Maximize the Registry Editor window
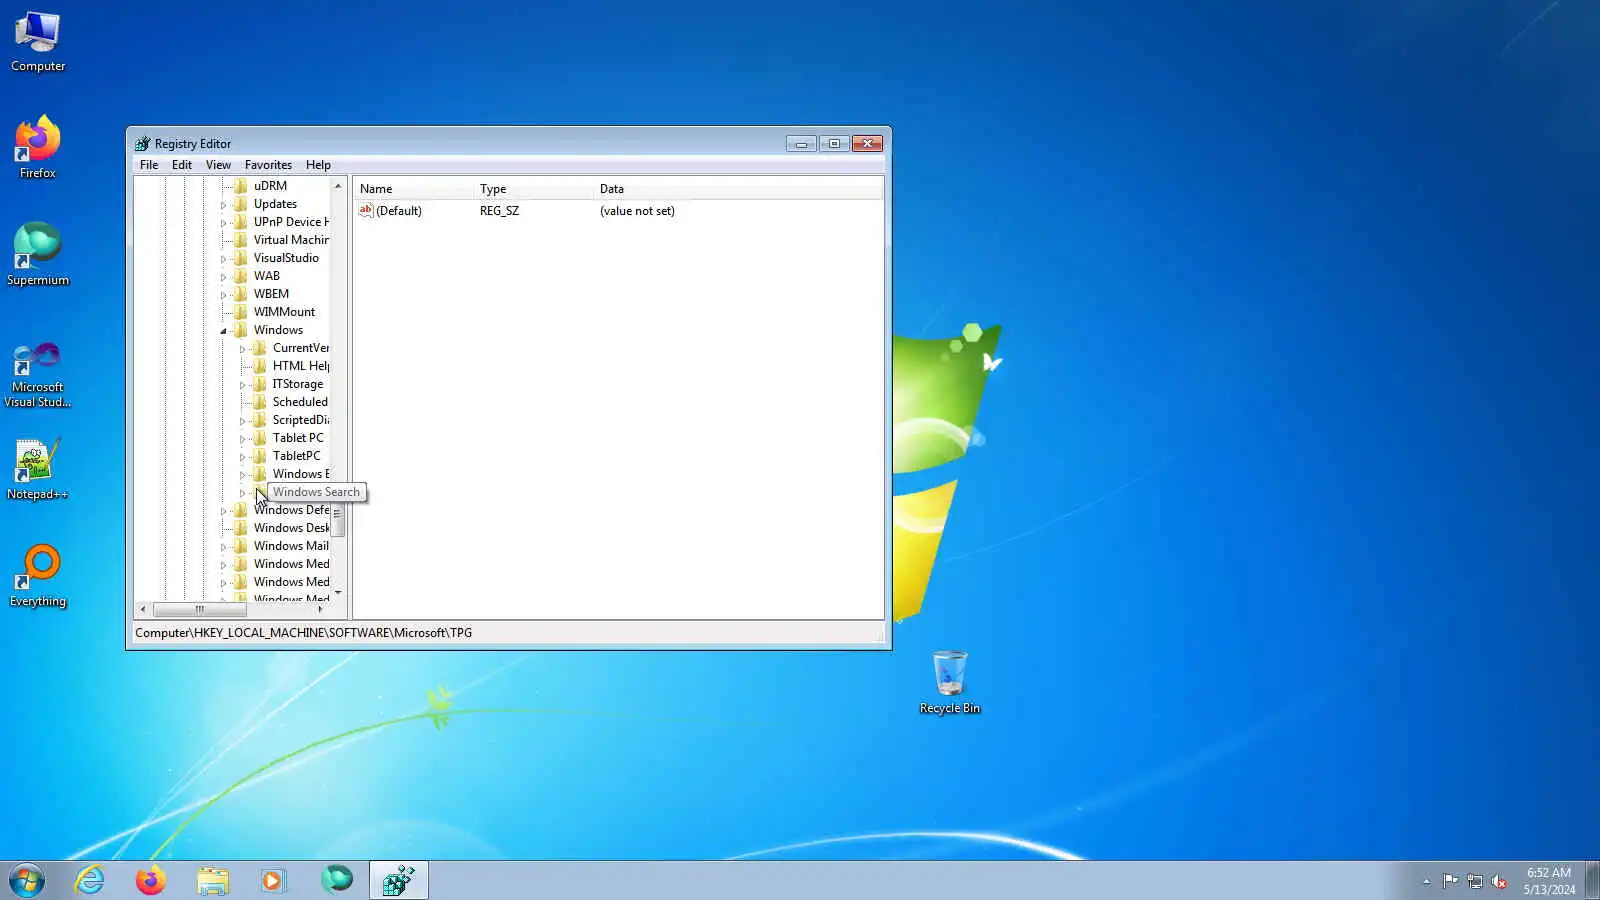The height and width of the screenshot is (900, 1600). pos(834,144)
